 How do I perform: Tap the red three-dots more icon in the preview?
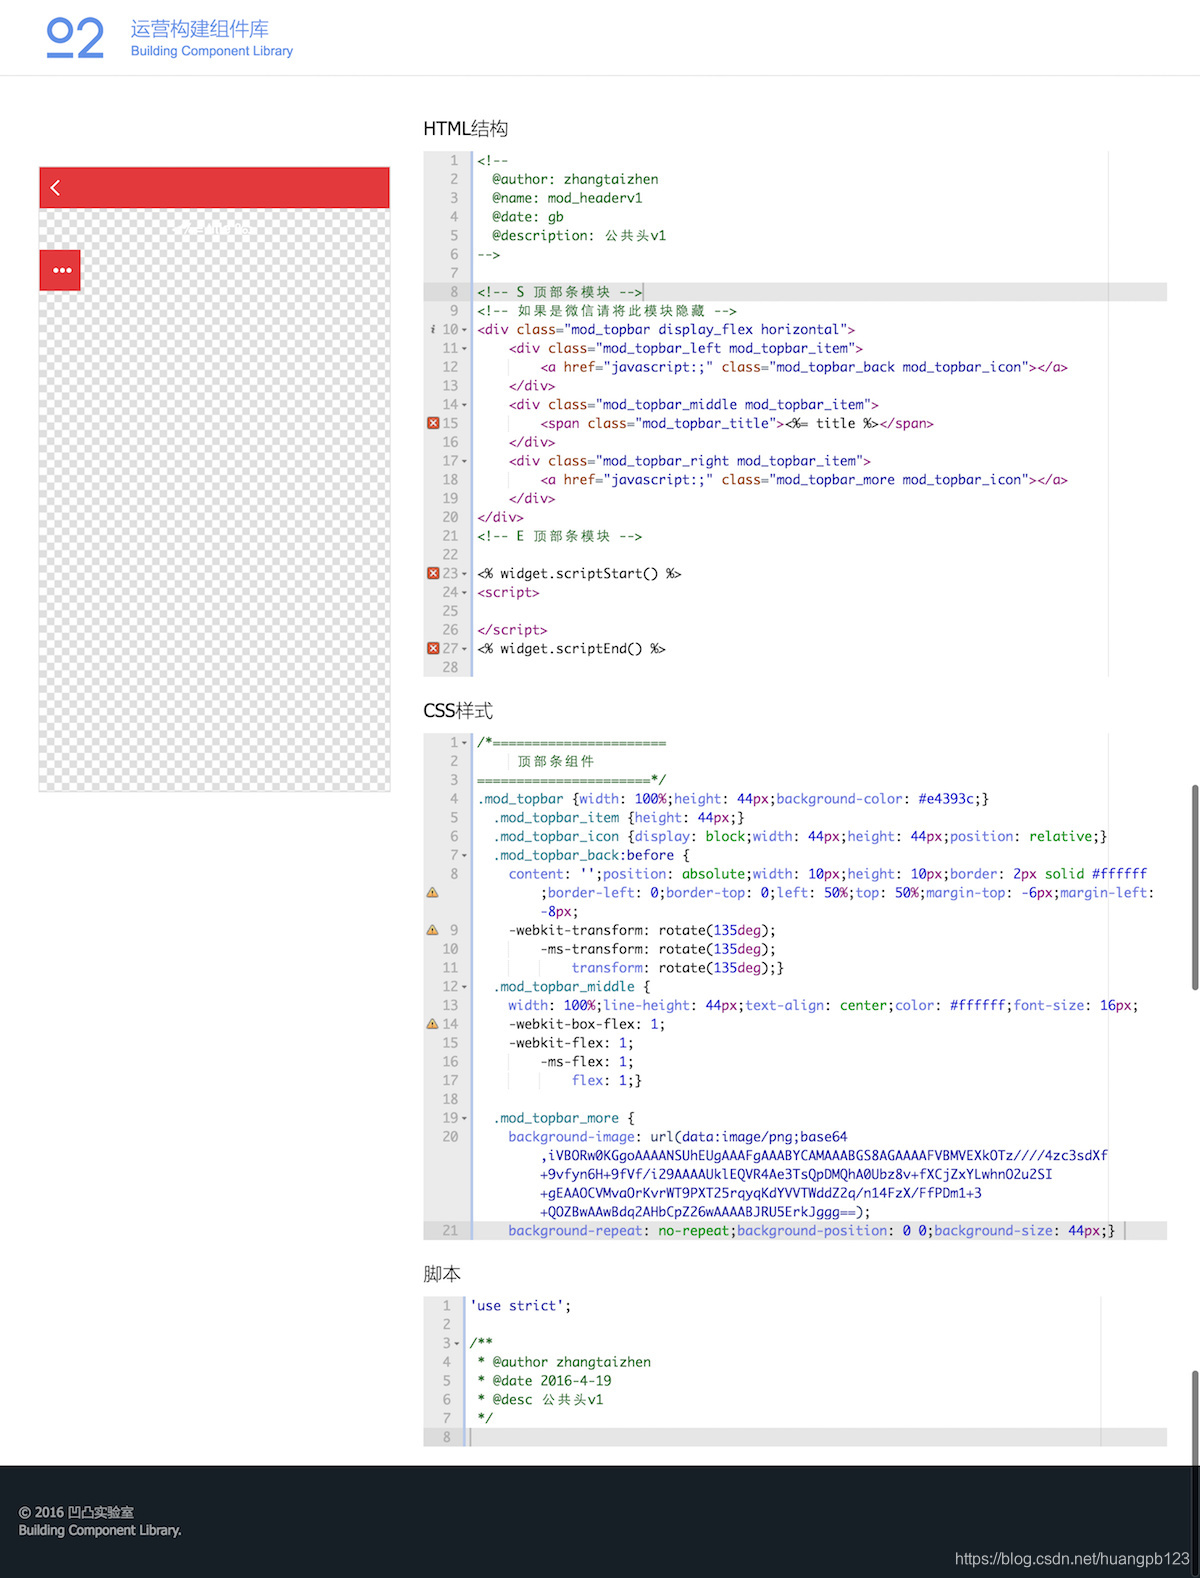coord(60,270)
